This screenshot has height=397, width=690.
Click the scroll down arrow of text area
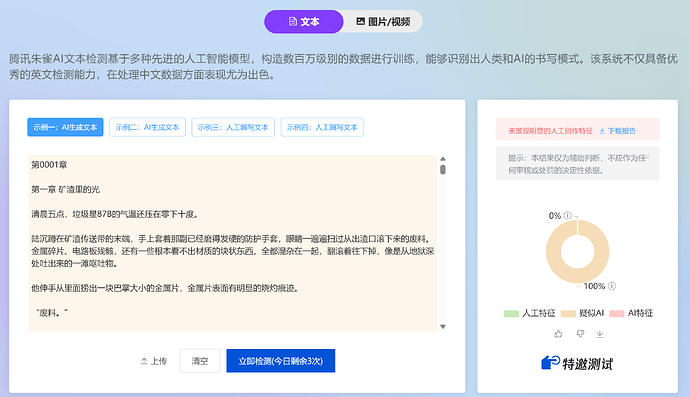(443, 327)
